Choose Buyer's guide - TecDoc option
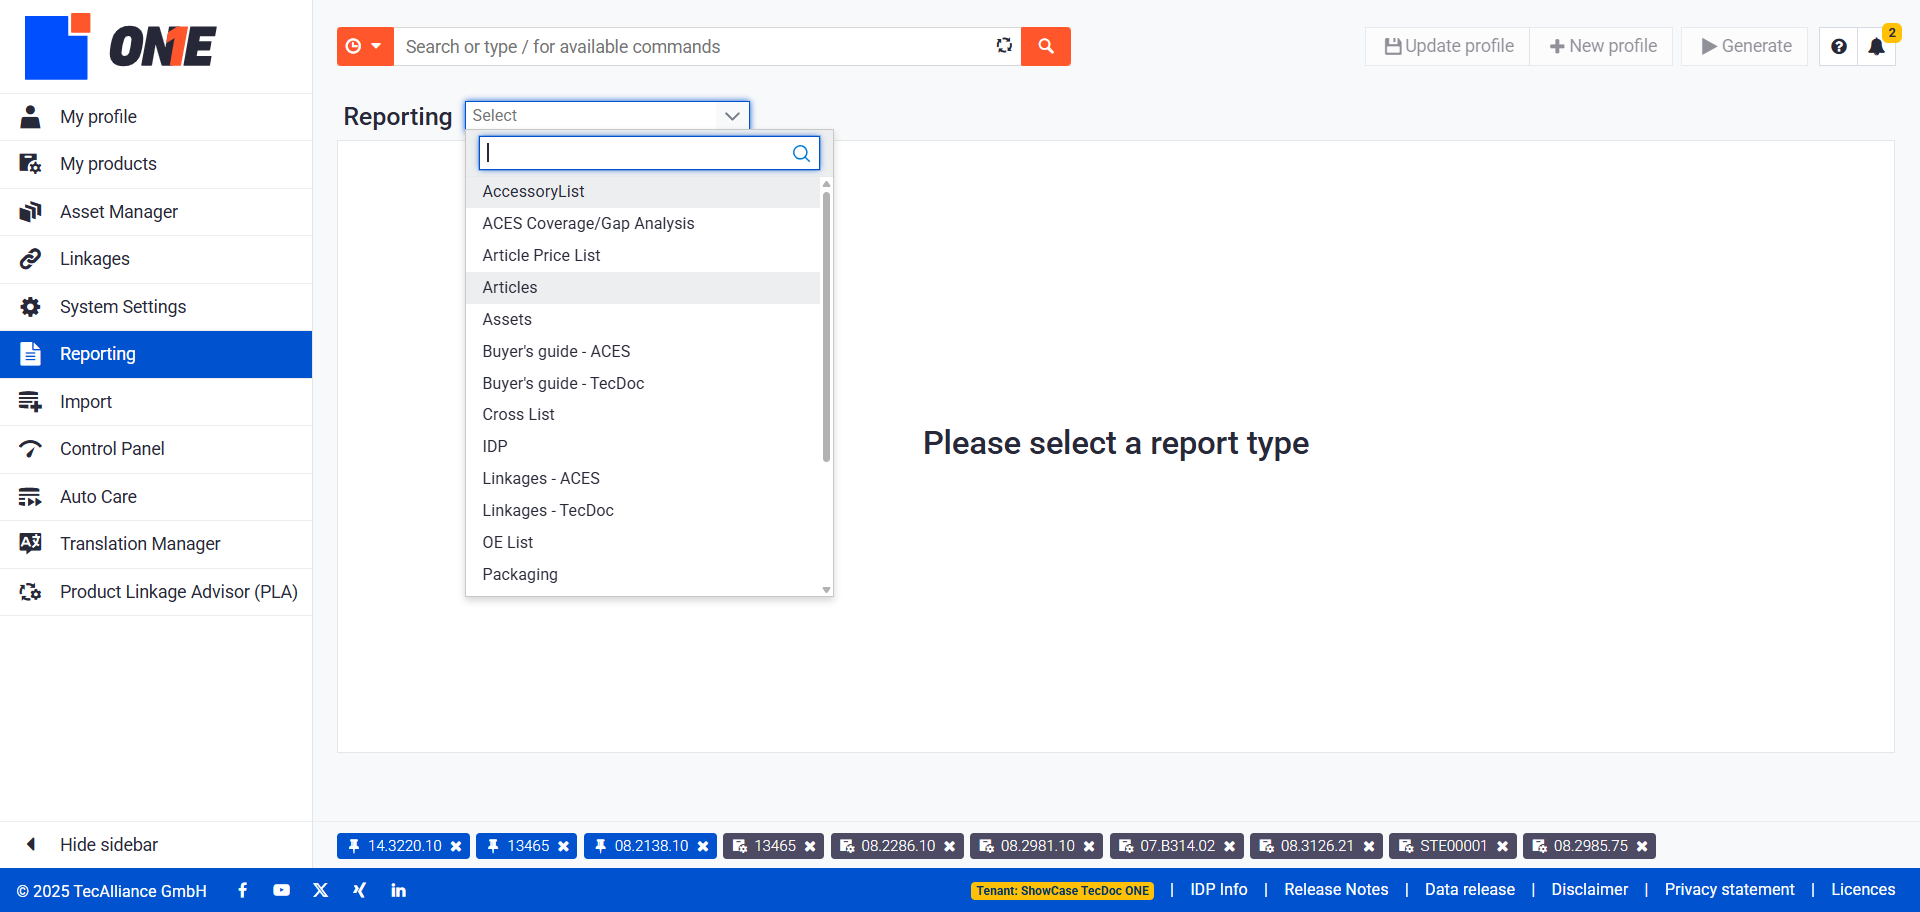The width and height of the screenshot is (1920, 912). coord(643,383)
